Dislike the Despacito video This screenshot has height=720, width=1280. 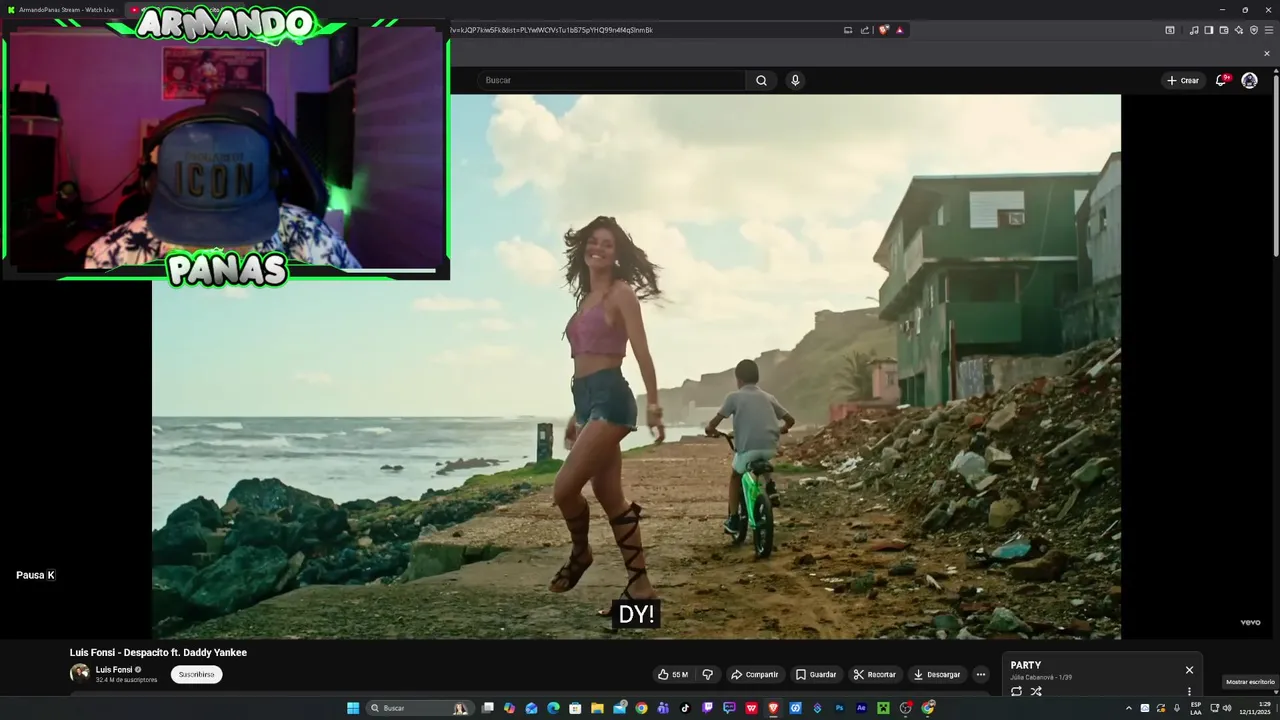pos(708,675)
